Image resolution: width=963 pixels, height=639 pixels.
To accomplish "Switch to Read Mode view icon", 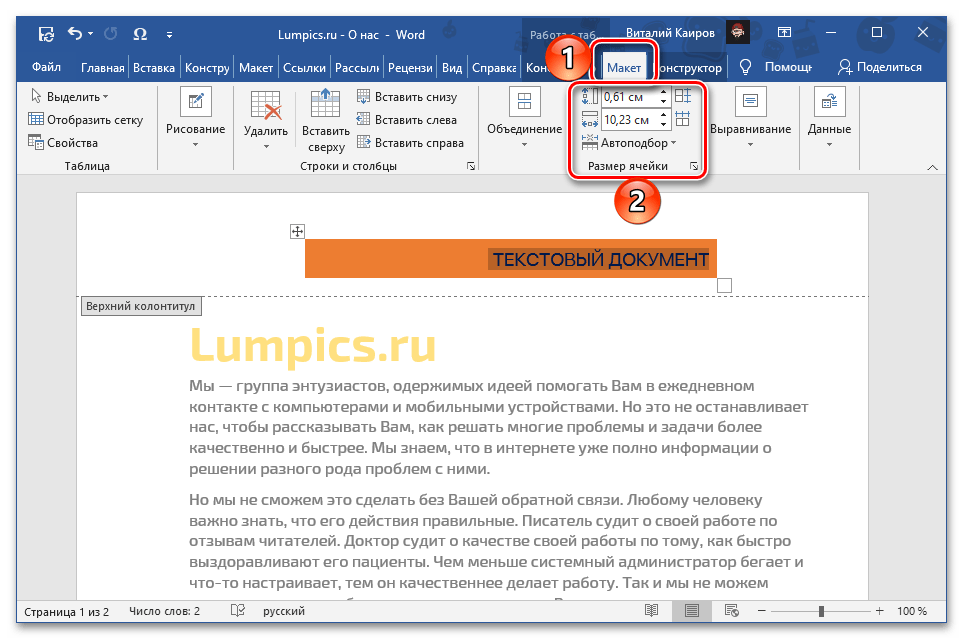I will pyautogui.click(x=652, y=611).
